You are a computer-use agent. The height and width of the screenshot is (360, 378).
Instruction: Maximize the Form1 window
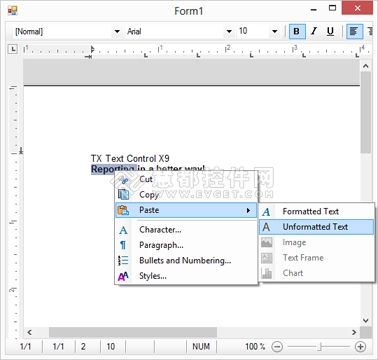[332, 8]
